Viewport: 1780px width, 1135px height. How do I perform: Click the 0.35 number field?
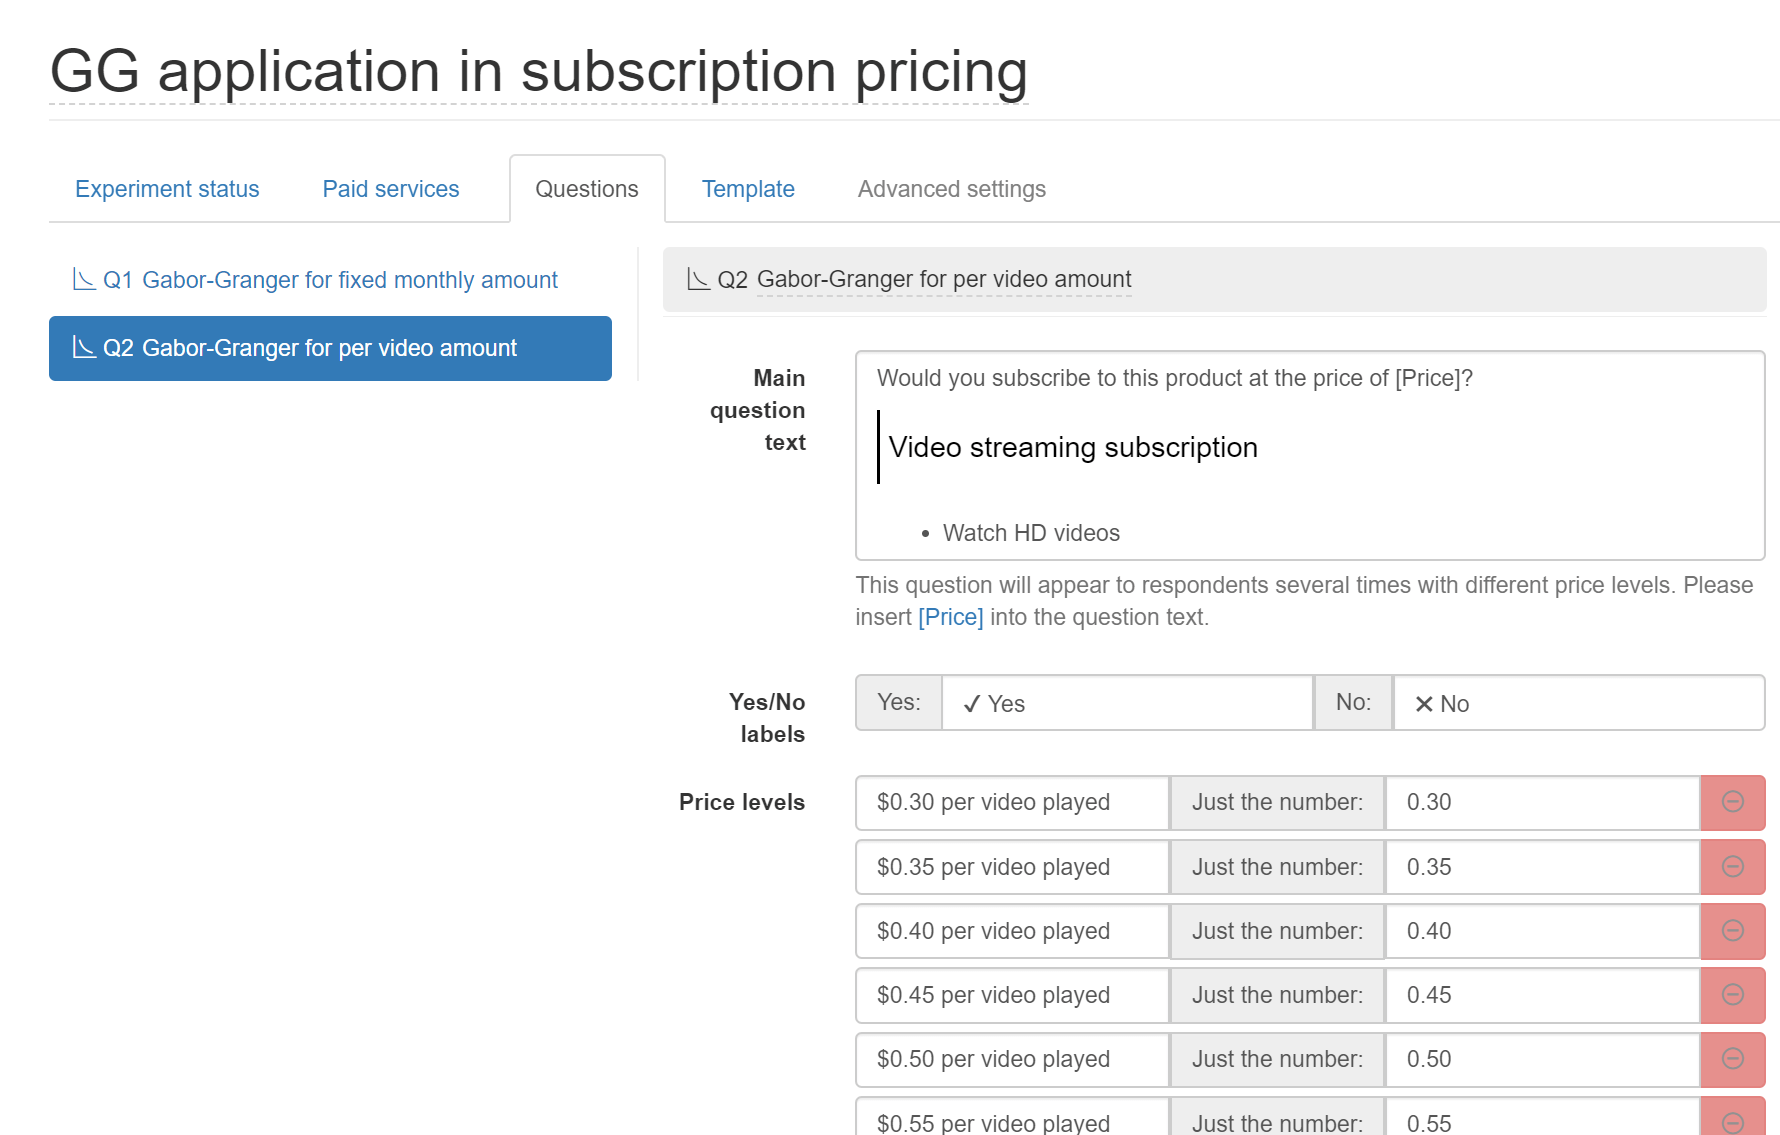1543,867
